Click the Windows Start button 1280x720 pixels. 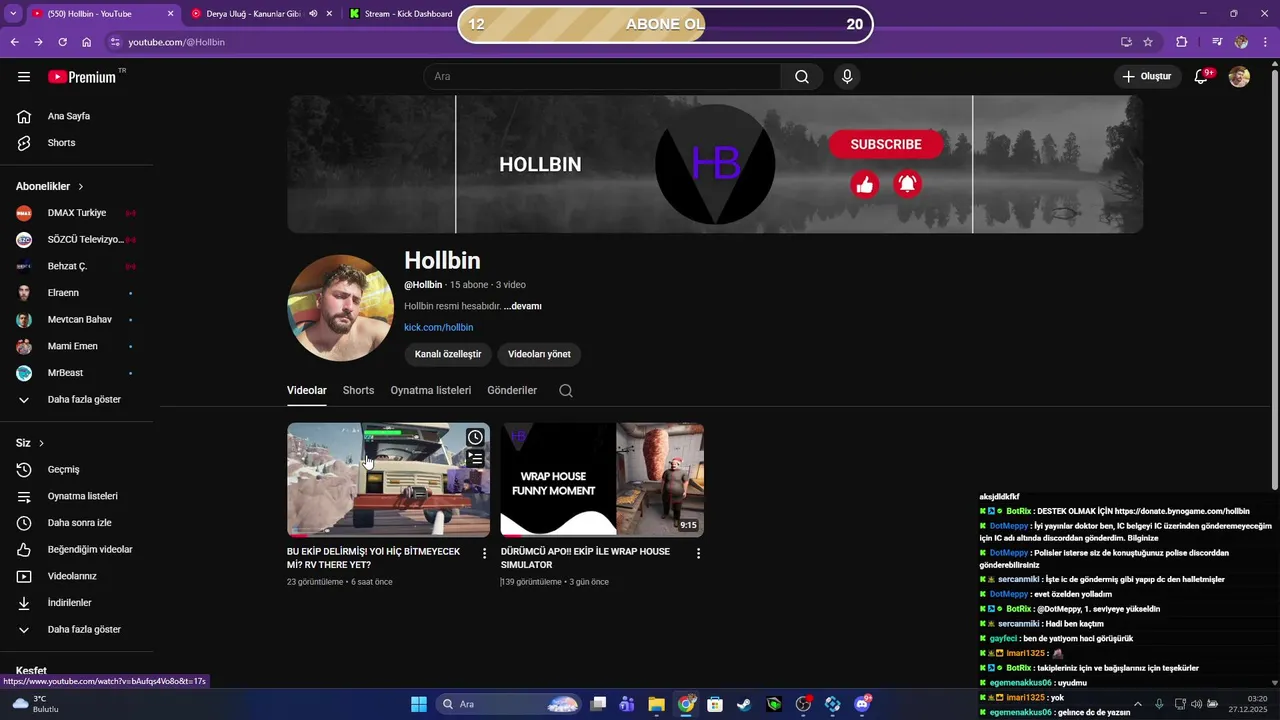[x=419, y=704]
